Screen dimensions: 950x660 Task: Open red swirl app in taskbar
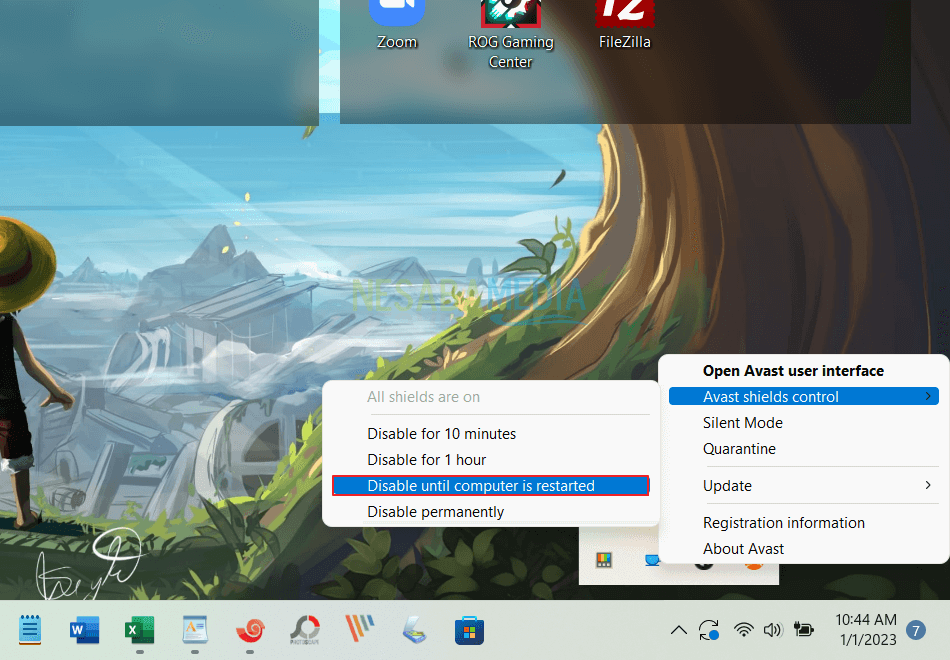coord(250,630)
